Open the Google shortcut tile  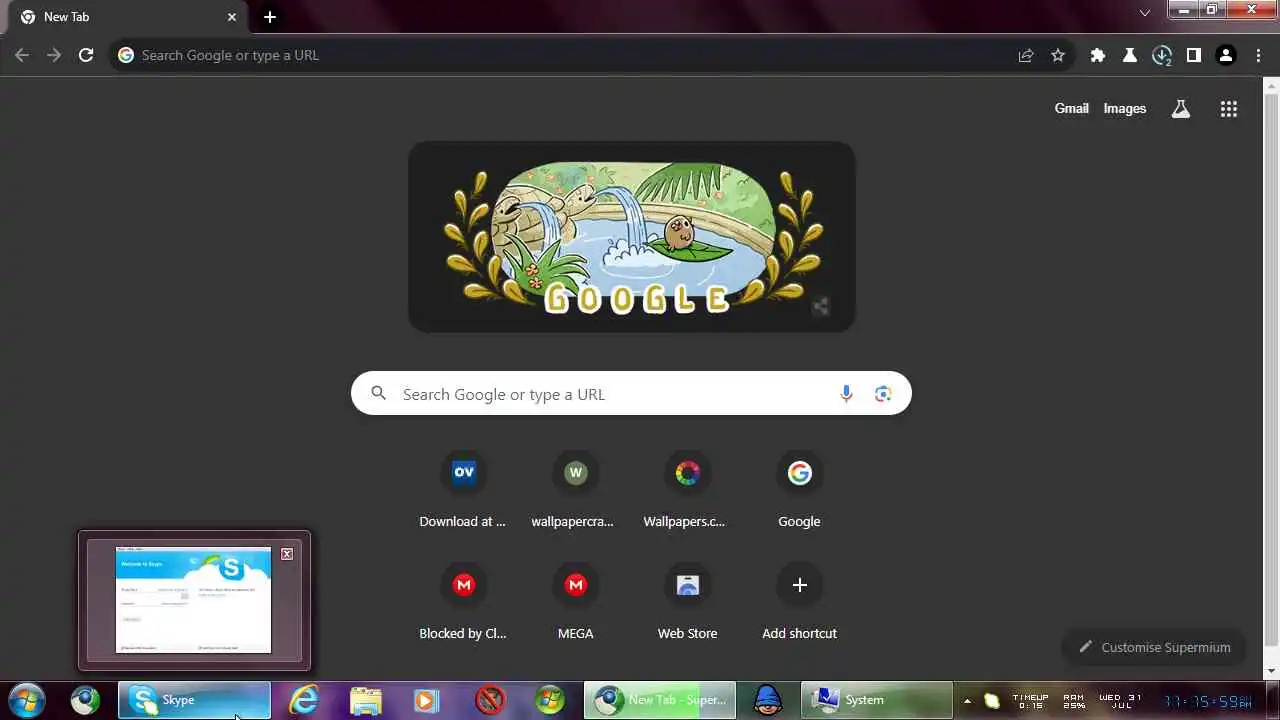click(799, 490)
